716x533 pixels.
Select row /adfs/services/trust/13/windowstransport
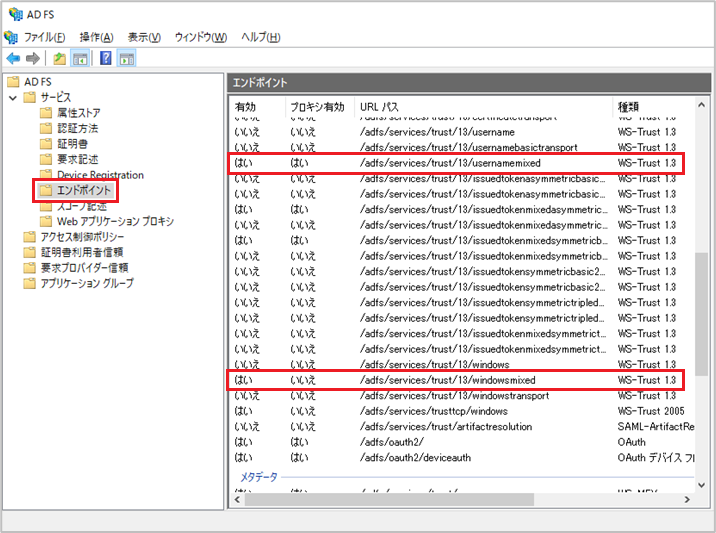(x=462, y=396)
